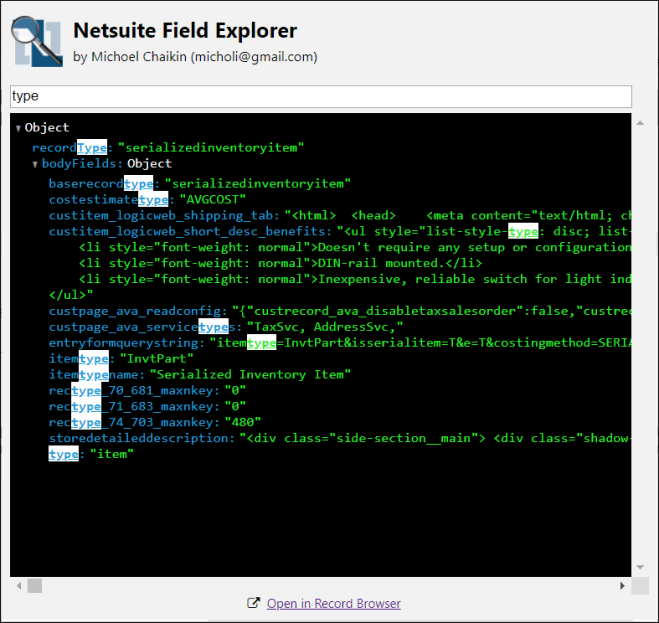The width and height of the screenshot is (659, 623).
Task: Click the Netsuite Field Explorer magnifier logo
Action: pos(36,42)
